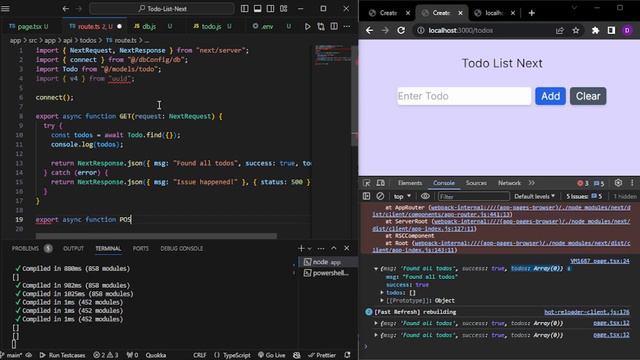Open errors and warnings status indicator
640x360 pixels.
[106, 355]
